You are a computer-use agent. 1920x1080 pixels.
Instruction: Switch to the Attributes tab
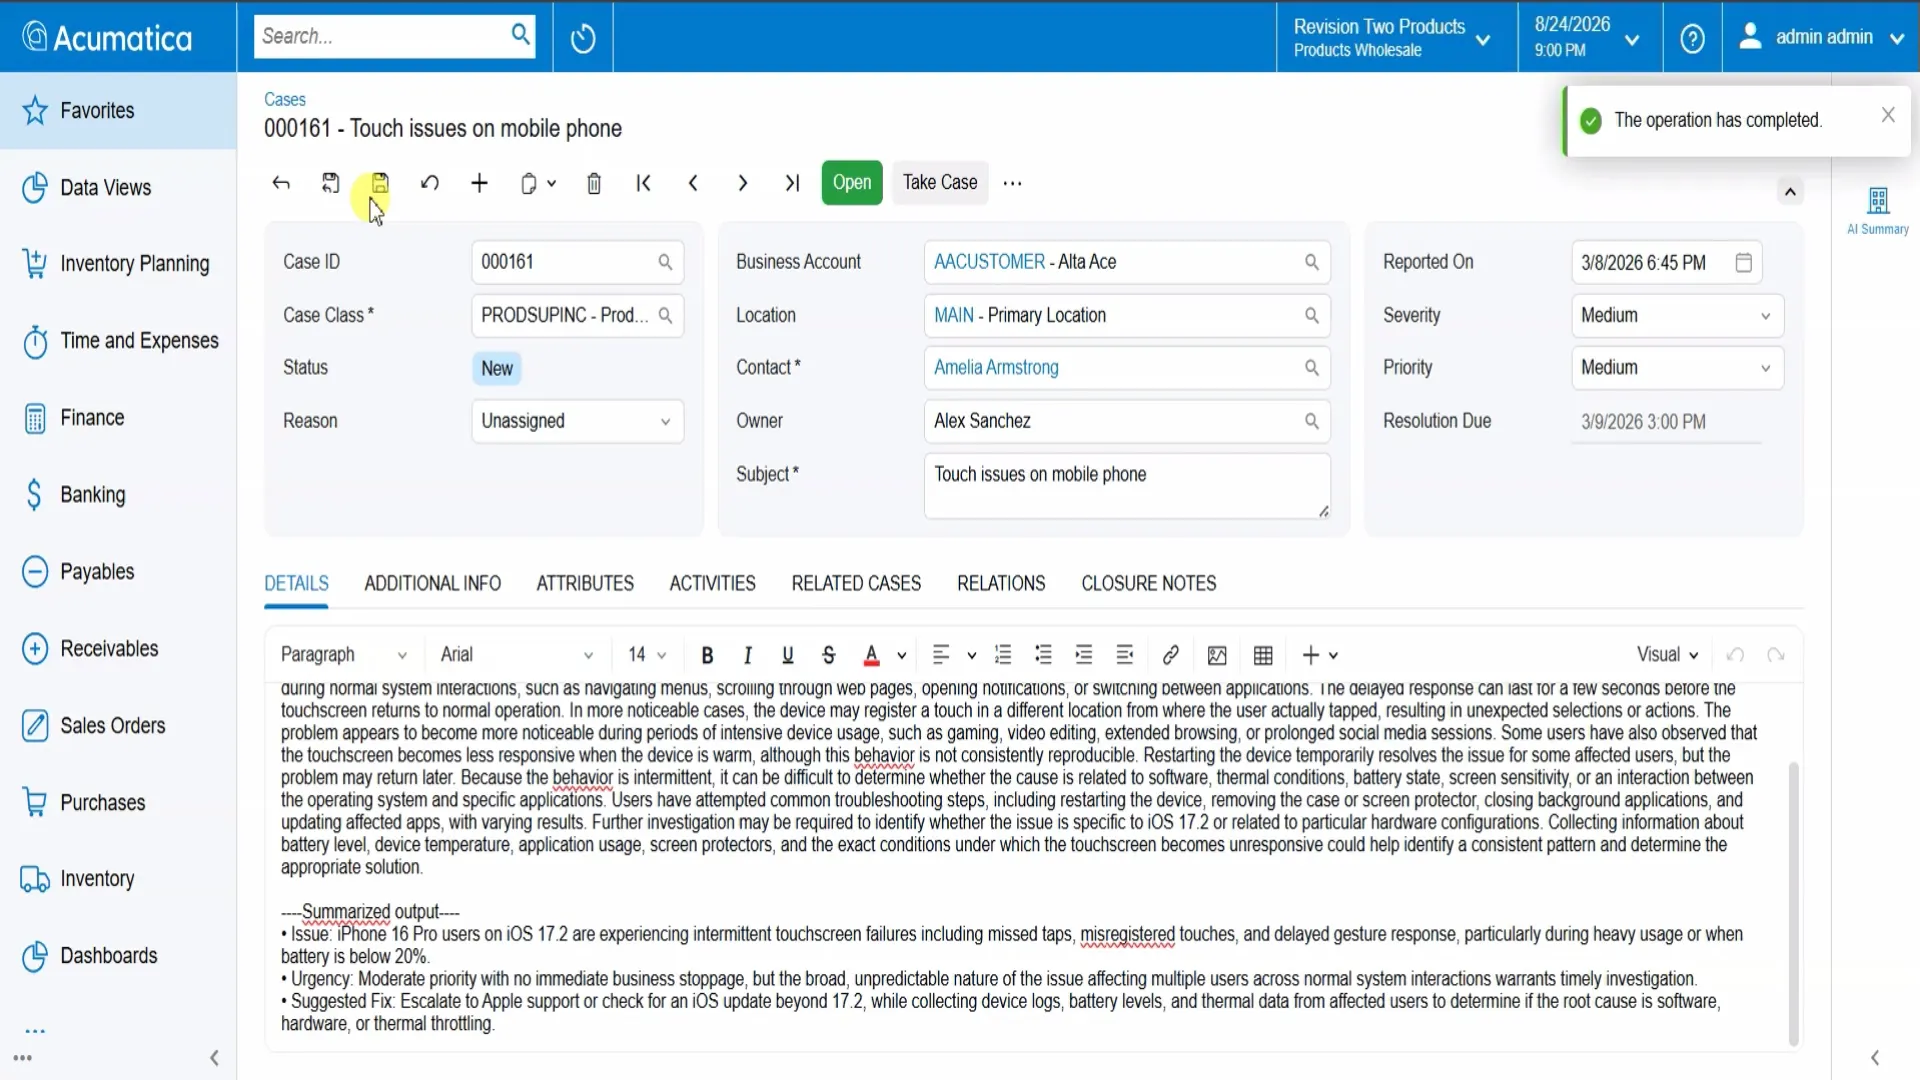pyautogui.click(x=585, y=583)
